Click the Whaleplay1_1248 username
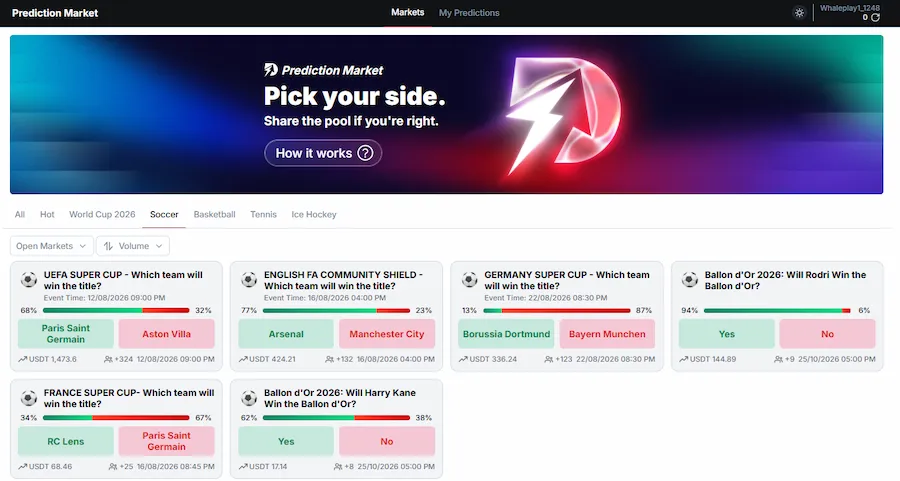The width and height of the screenshot is (900, 481). [849, 8]
